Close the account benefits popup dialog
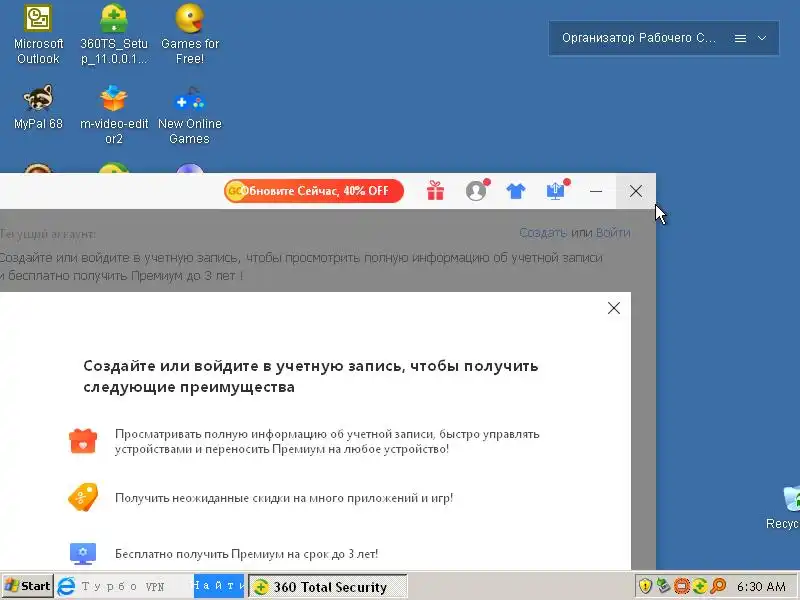 coord(614,308)
